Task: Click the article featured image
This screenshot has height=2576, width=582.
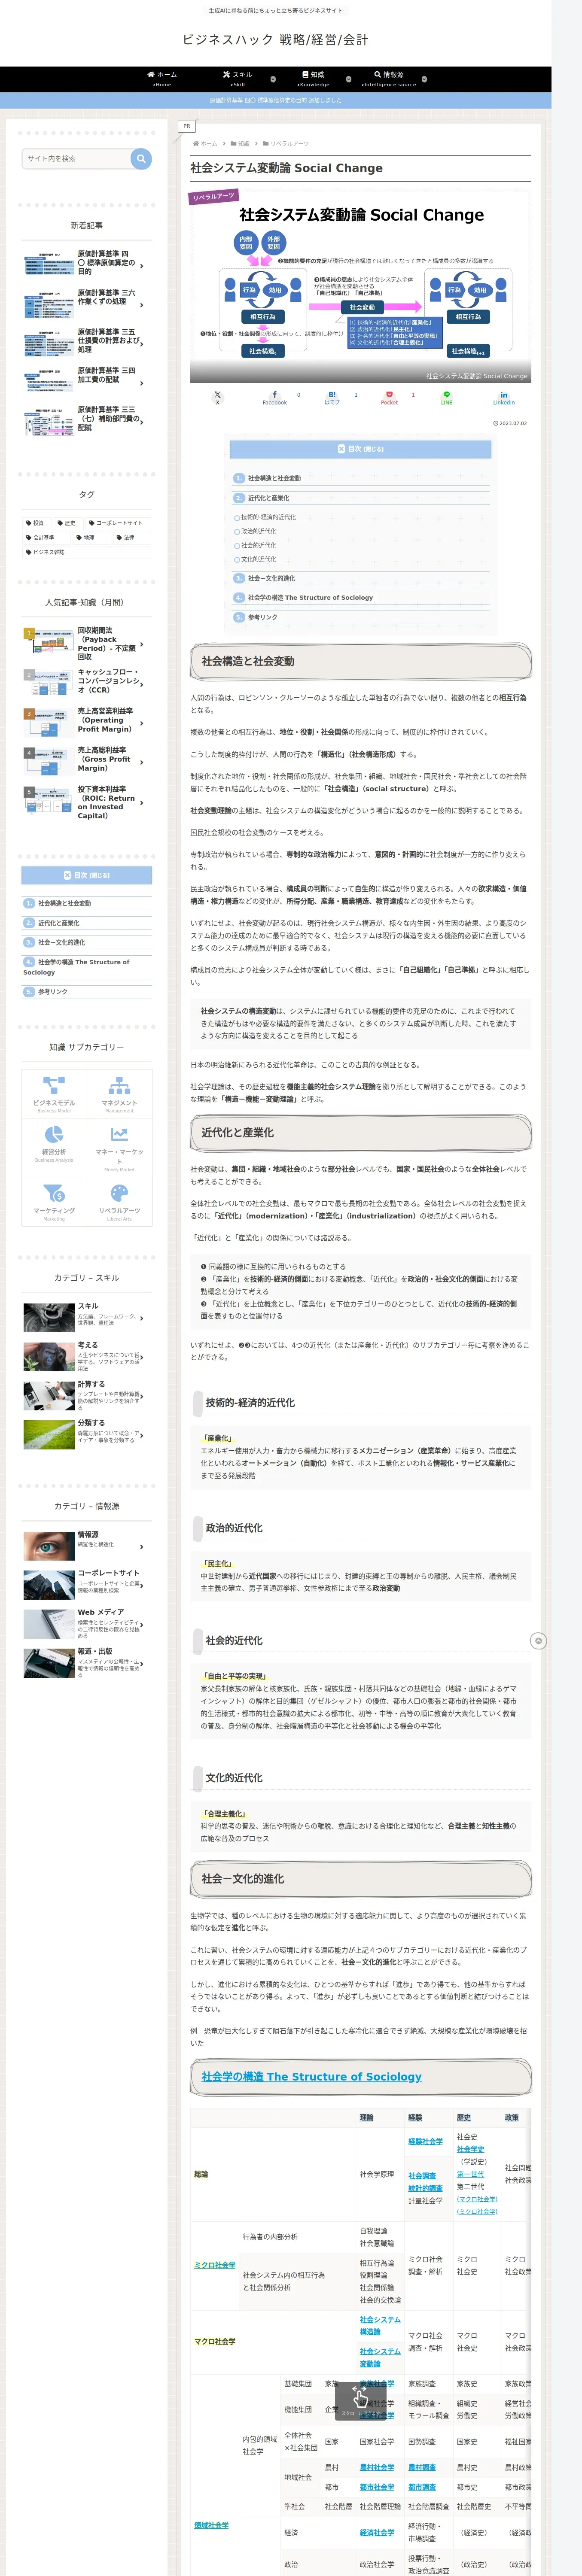Action: click(360, 287)
